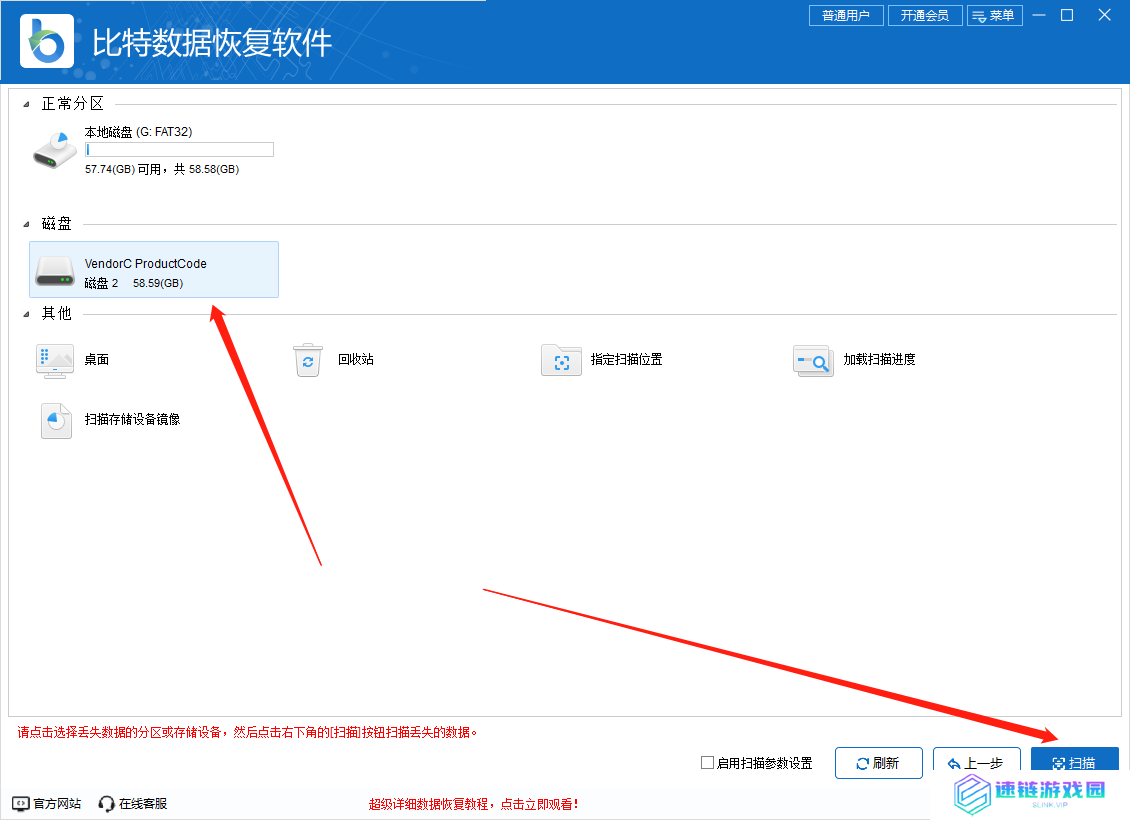Click the '桌面' label
Viewport: 1130px width, 820px height.
click(x=97, y=360)
